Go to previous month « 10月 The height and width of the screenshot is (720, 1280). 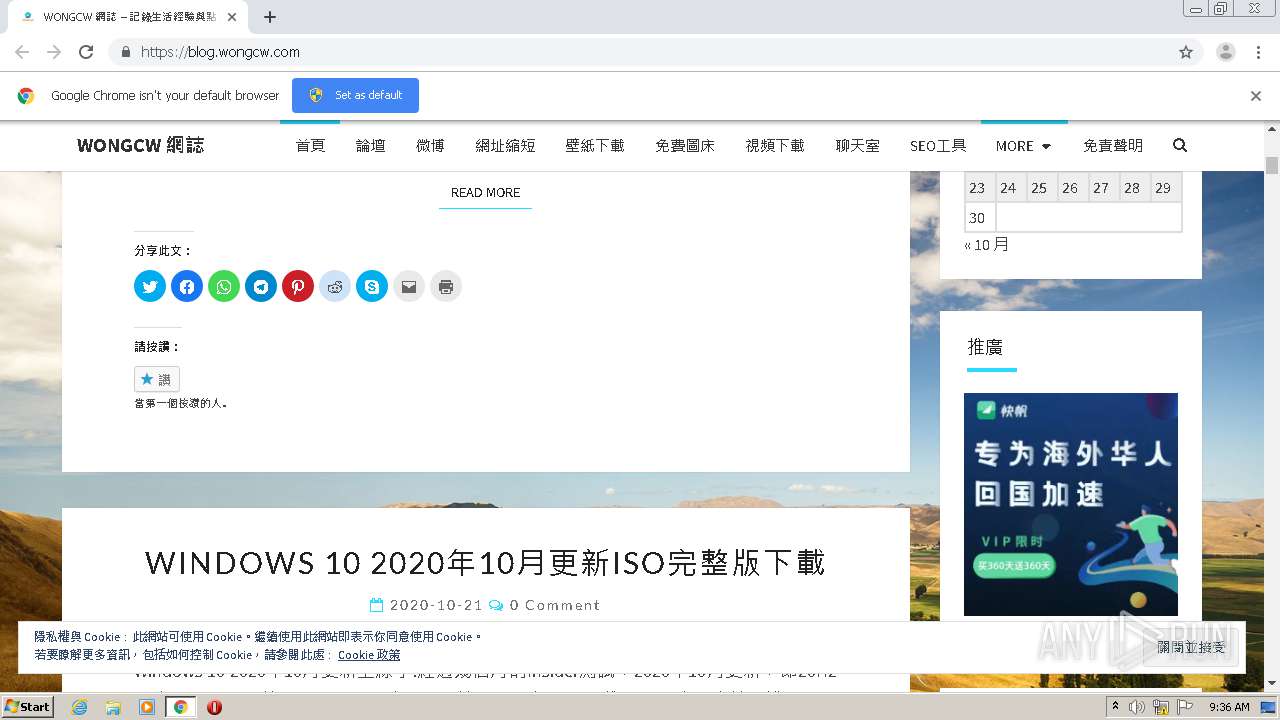987,244
